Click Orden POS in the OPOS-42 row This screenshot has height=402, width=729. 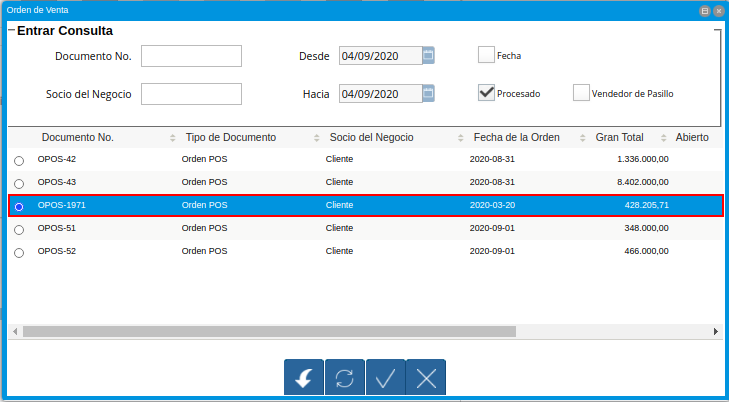(x=205, y=159)
